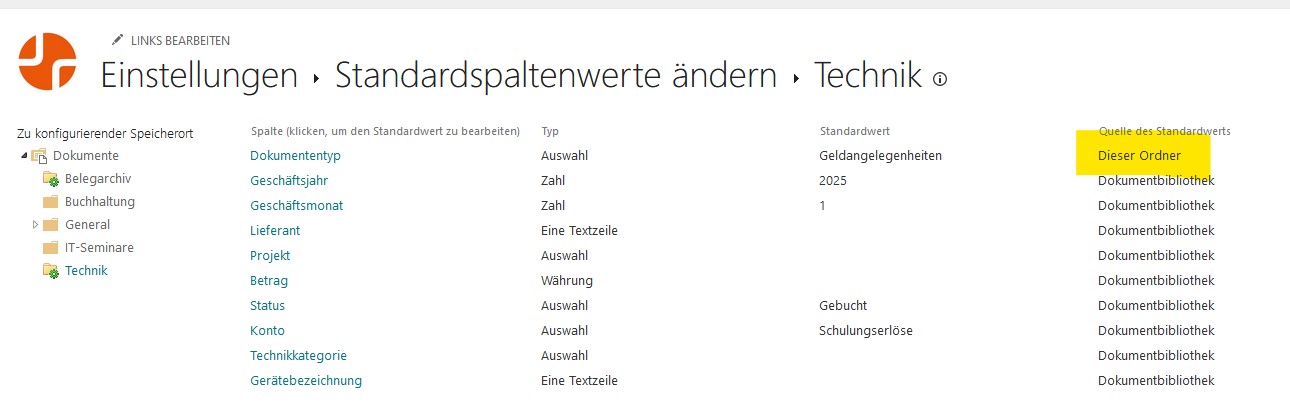Click the Konto column link
This screenshot has width=1290, height=403.
pos(267,331)
